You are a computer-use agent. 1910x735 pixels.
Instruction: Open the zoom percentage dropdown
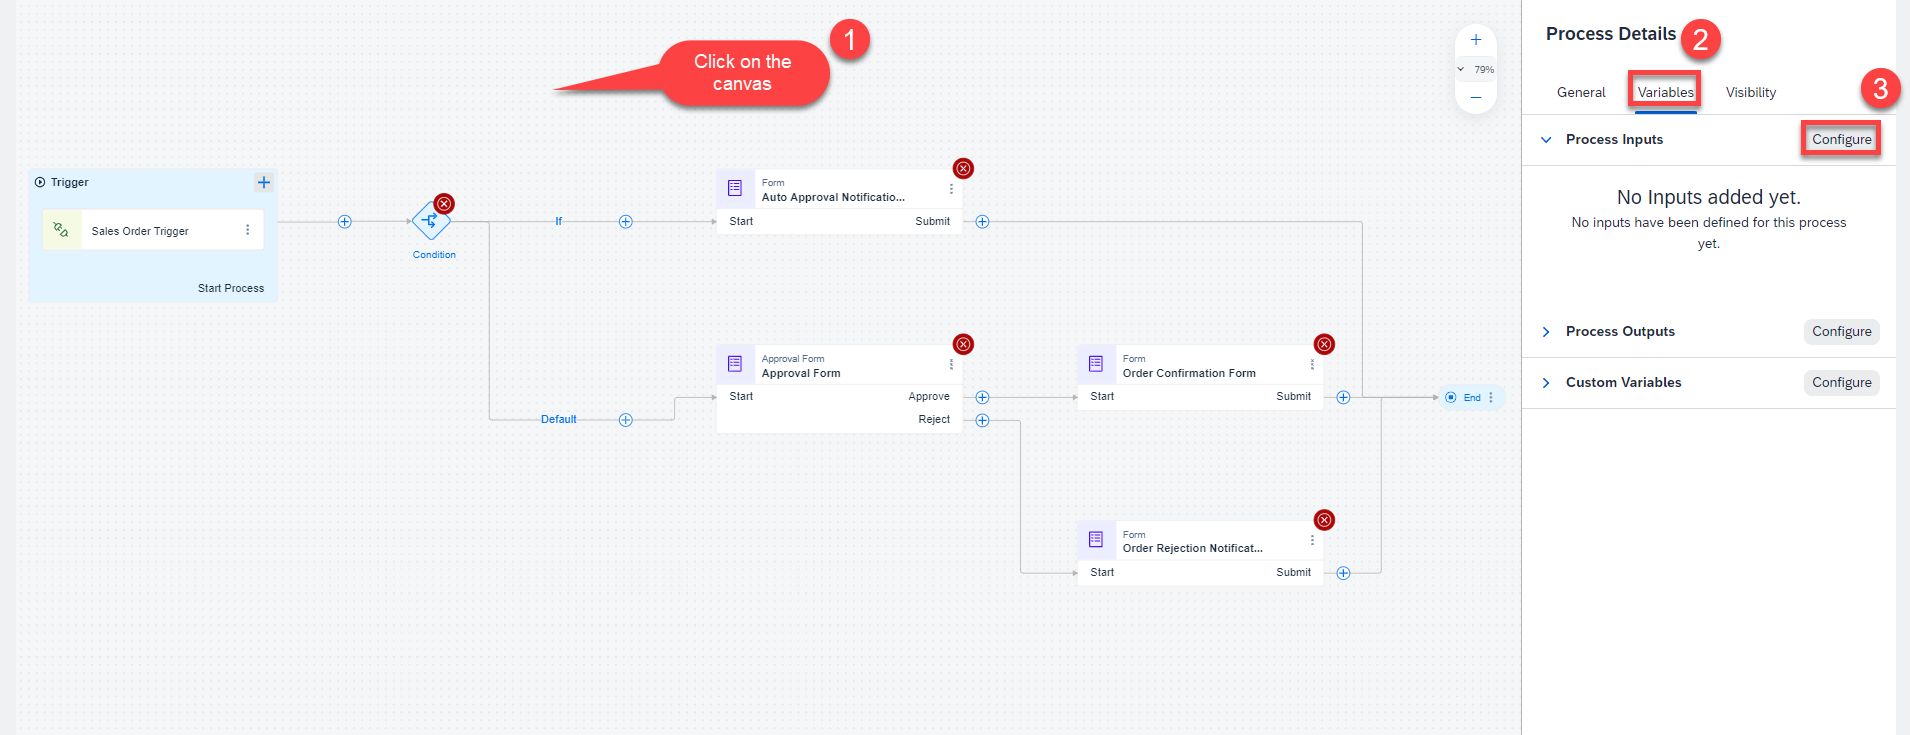[1476, 69]
